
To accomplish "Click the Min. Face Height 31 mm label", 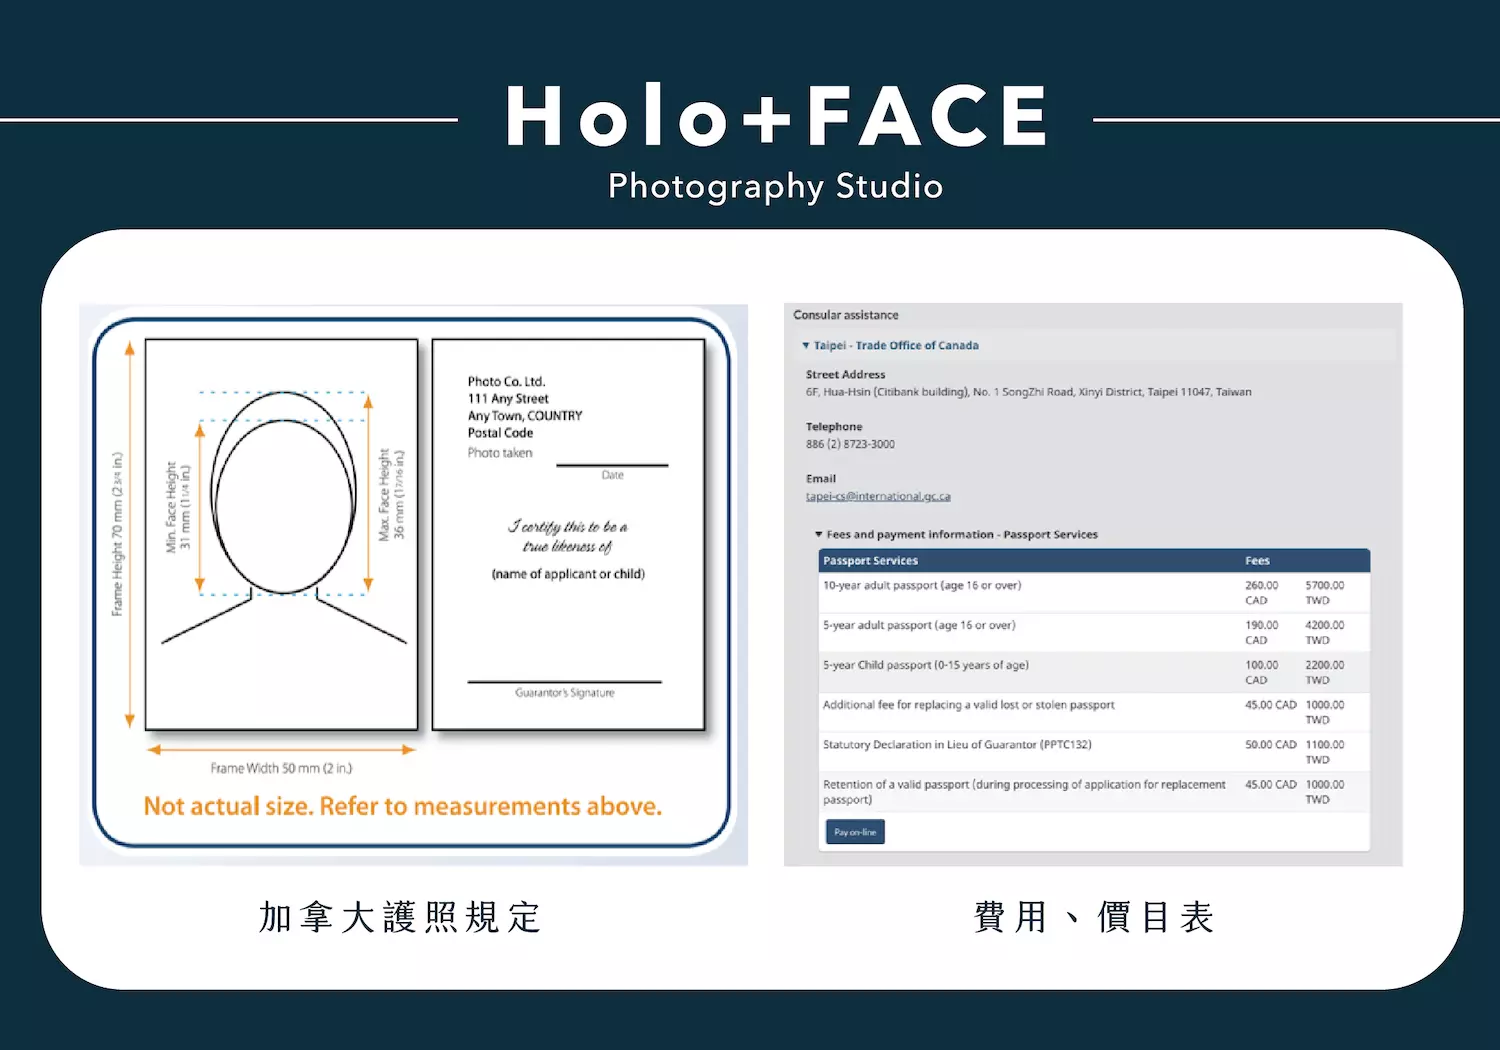I will [x=178, y=507].
